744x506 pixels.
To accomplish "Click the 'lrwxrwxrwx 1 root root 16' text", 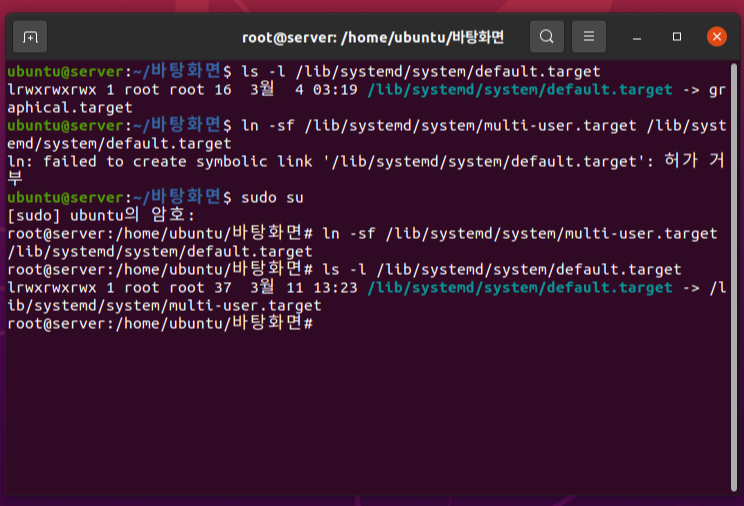I will [119, 90].
